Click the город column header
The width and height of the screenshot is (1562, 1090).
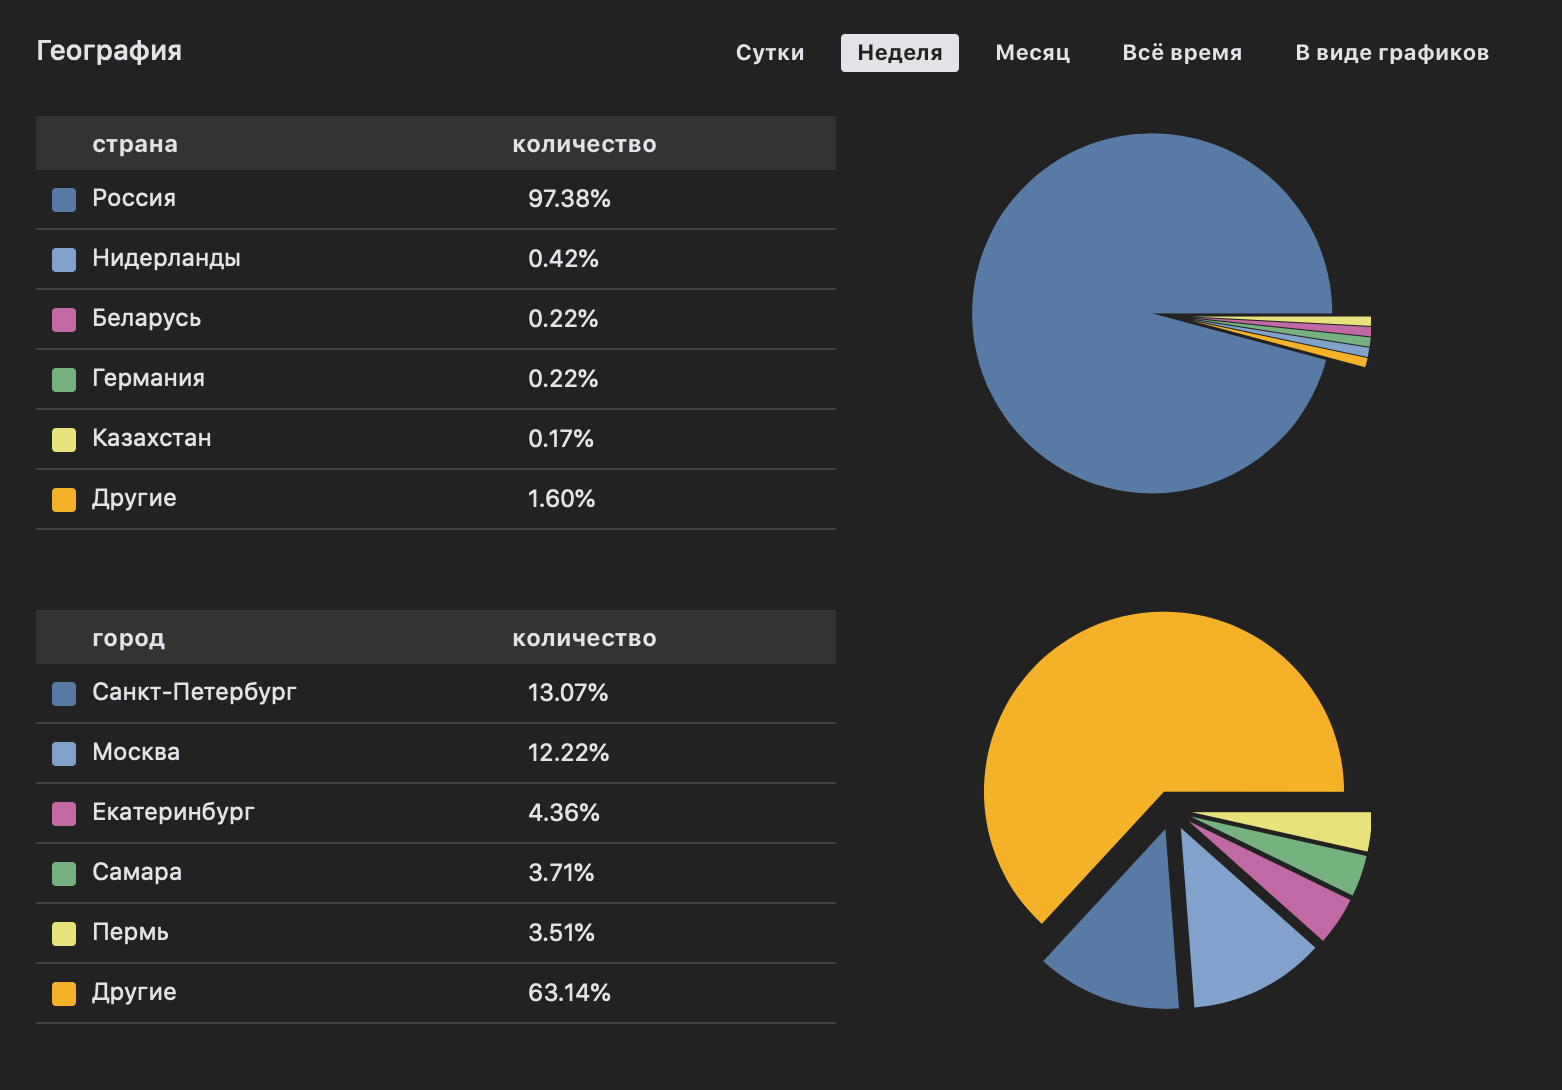pyautogui.click(x=128, y=638)
